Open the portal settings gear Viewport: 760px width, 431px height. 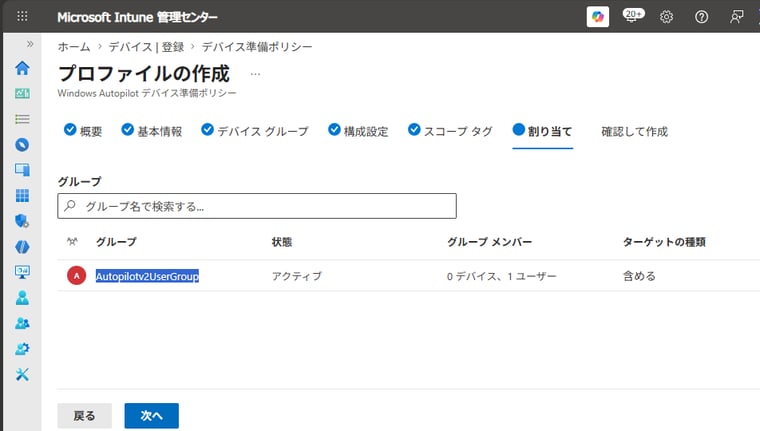[x=666, y=17]
